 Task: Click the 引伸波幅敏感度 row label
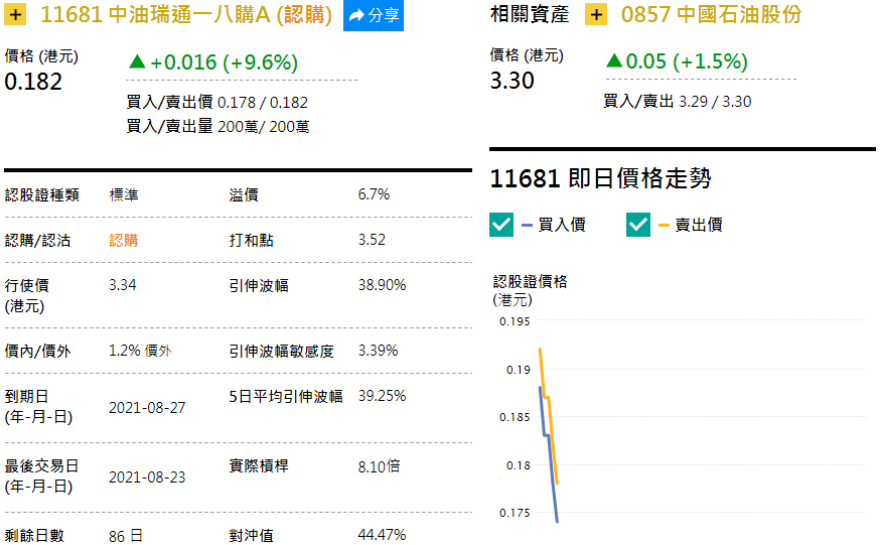[x=281, y=352]
